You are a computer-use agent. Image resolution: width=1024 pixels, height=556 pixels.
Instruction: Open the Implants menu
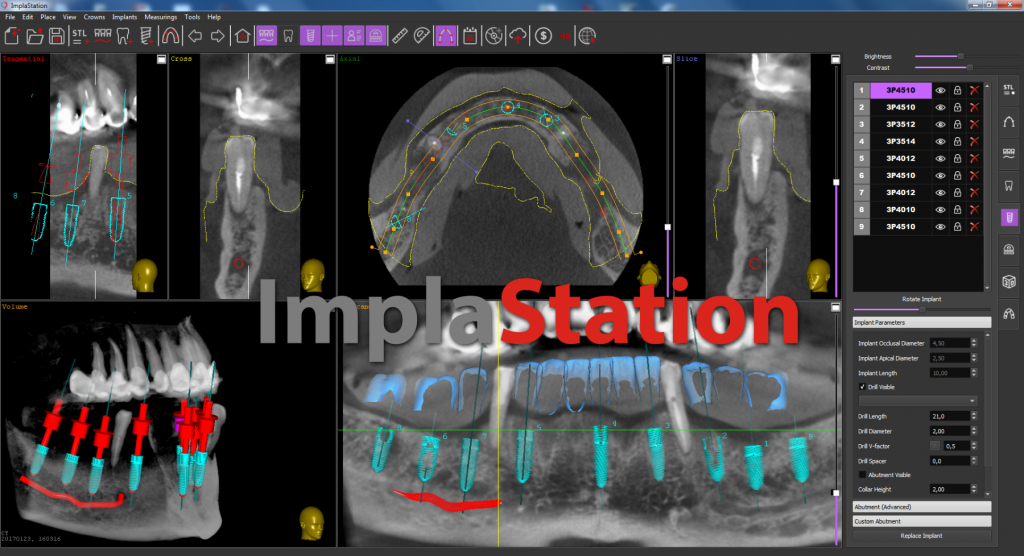tap(124, 17)
